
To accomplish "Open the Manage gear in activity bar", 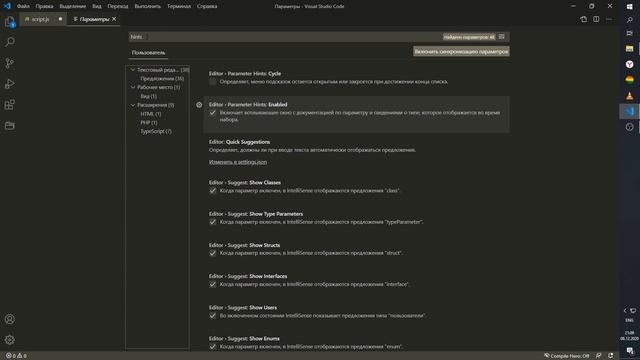I will tap(10, 340).
